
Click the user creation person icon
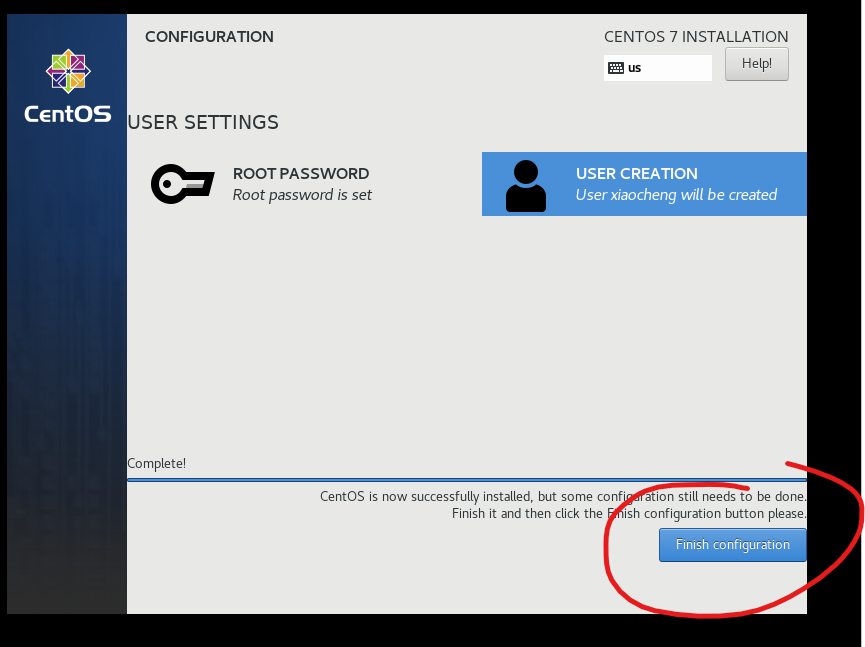tap(526, 186)
